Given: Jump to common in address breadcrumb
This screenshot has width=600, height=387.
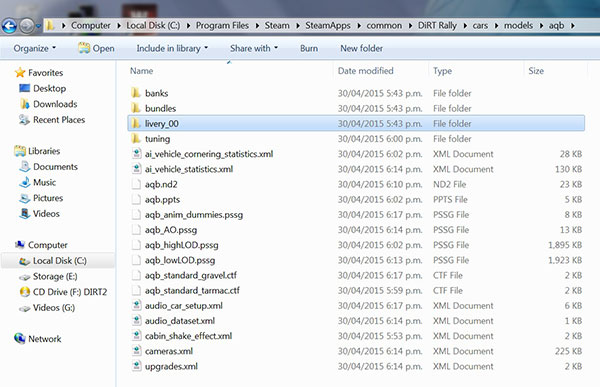Looking at the screenshot, I should [384, 26].
